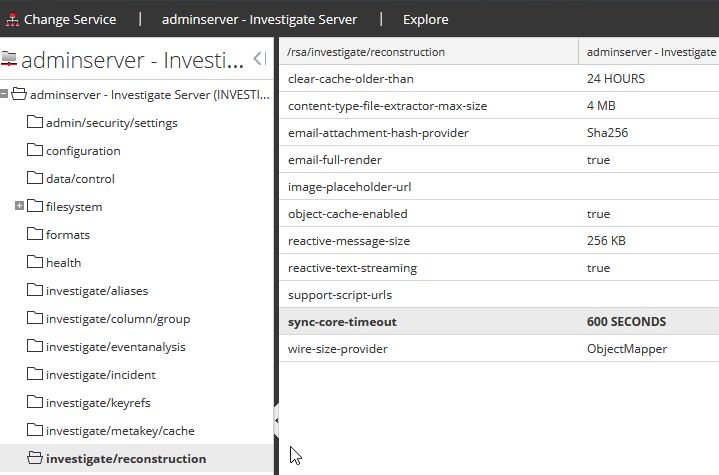Click the configuration folder icon
The height and width of the screenshot is (475, 719).
(35, 151)
